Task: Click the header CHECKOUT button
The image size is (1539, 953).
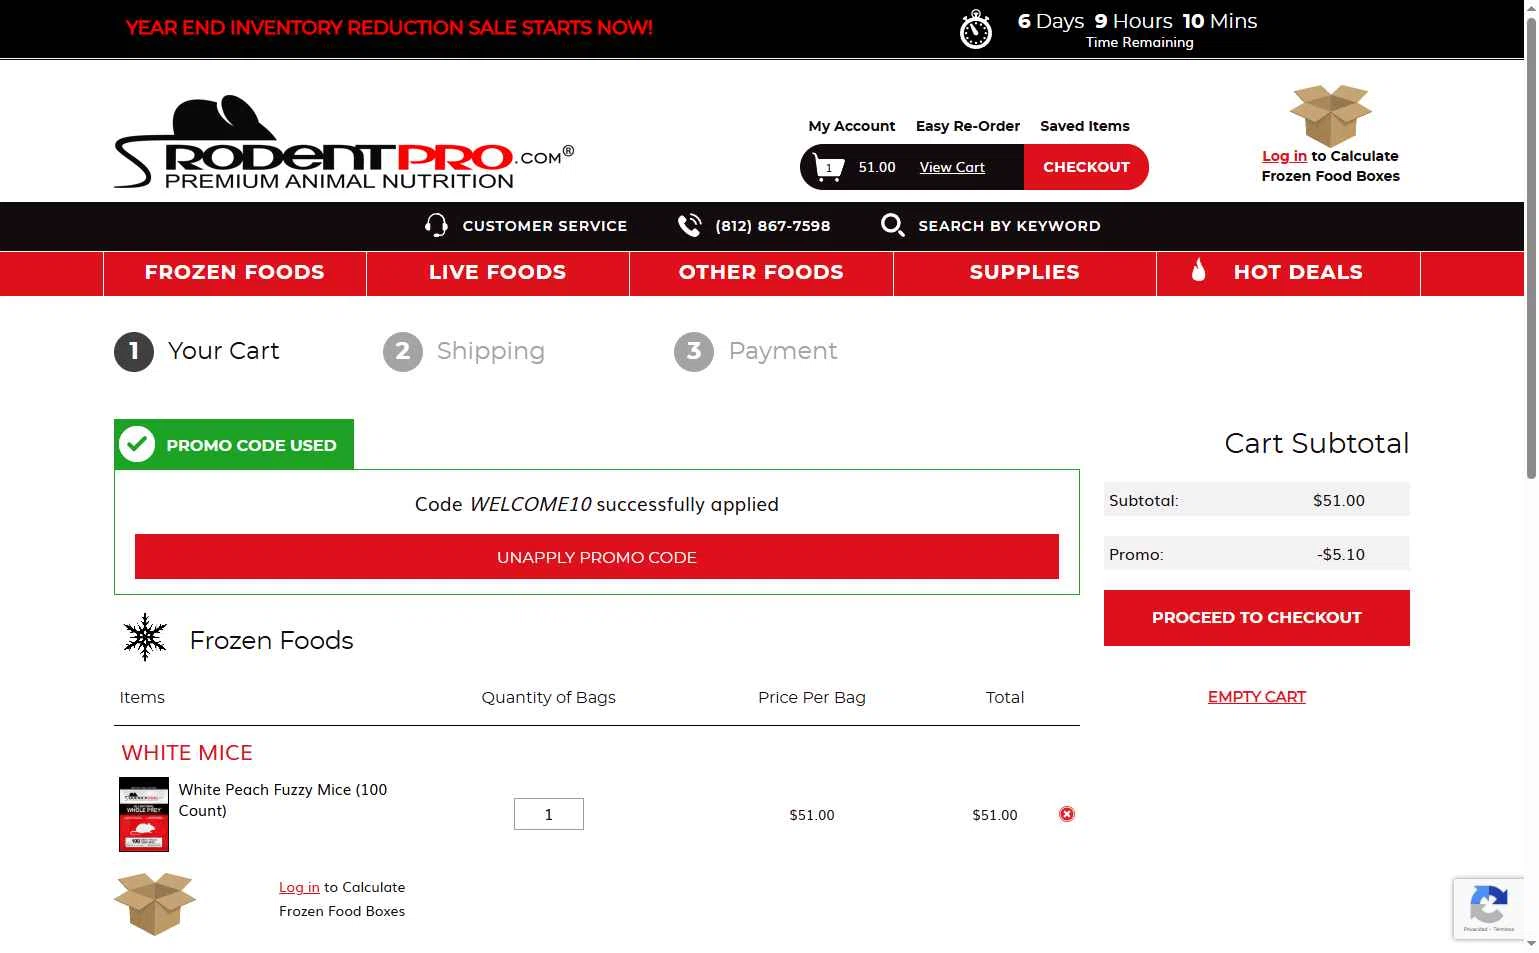Action: tap(1086, 167)
